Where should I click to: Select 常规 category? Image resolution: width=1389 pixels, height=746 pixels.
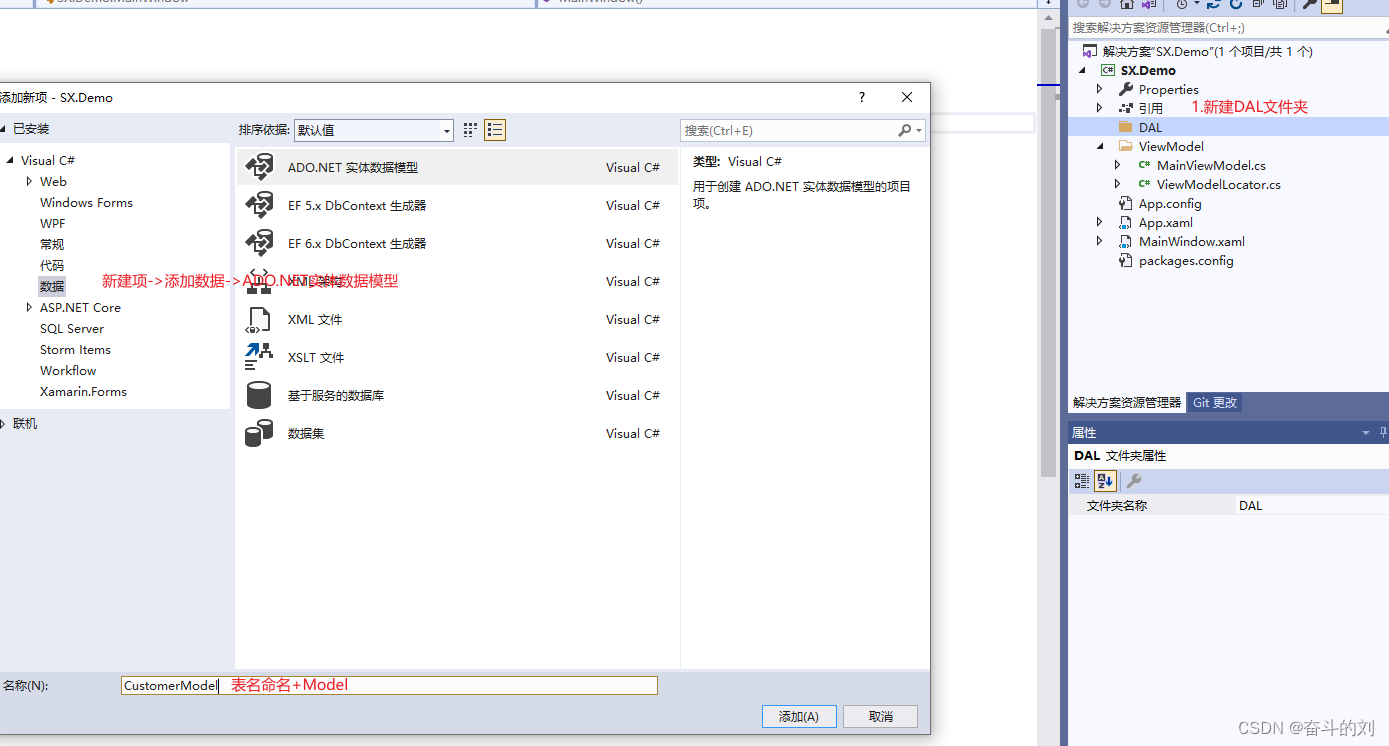click(52, 244)
